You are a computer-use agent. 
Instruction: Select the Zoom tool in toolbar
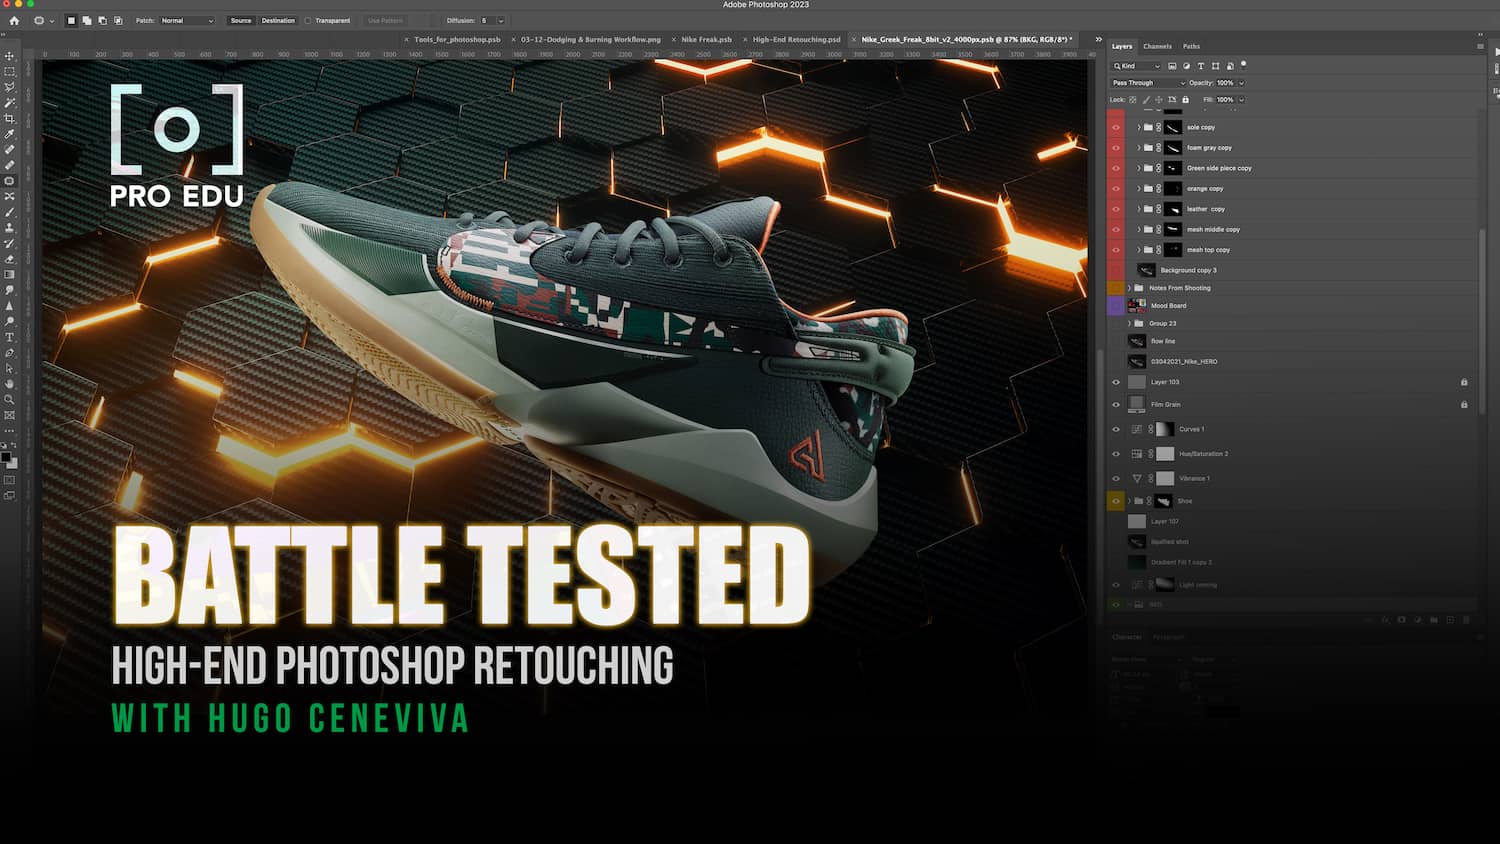[10, 399]
